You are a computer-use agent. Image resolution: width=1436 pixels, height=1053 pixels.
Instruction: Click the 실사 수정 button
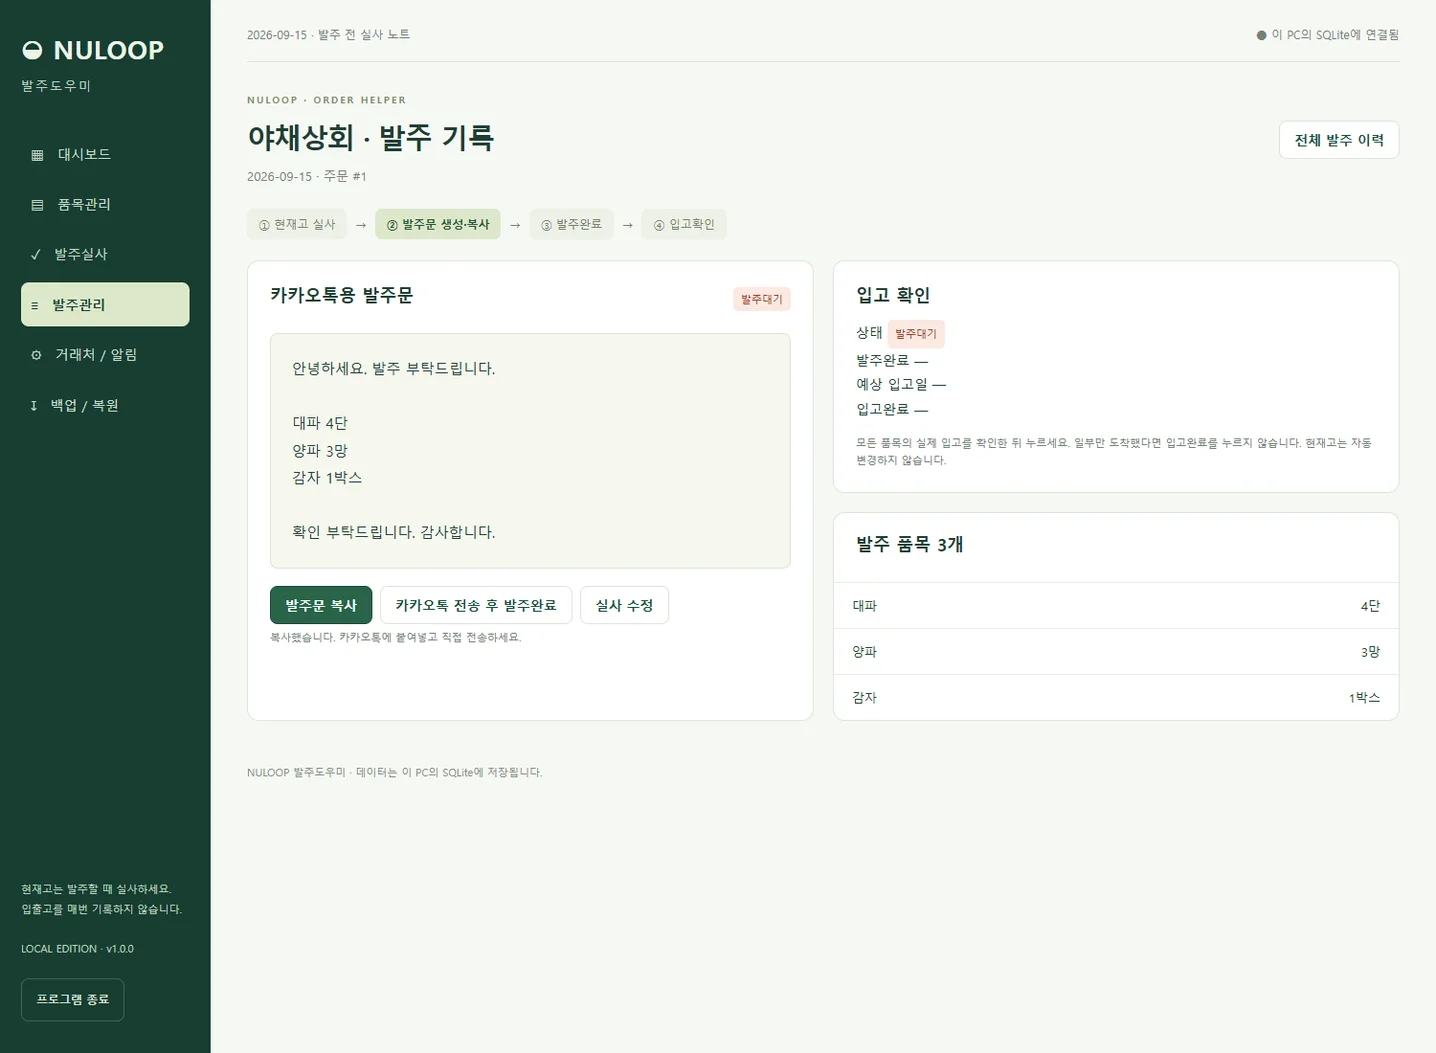click(x=624, y=605)
